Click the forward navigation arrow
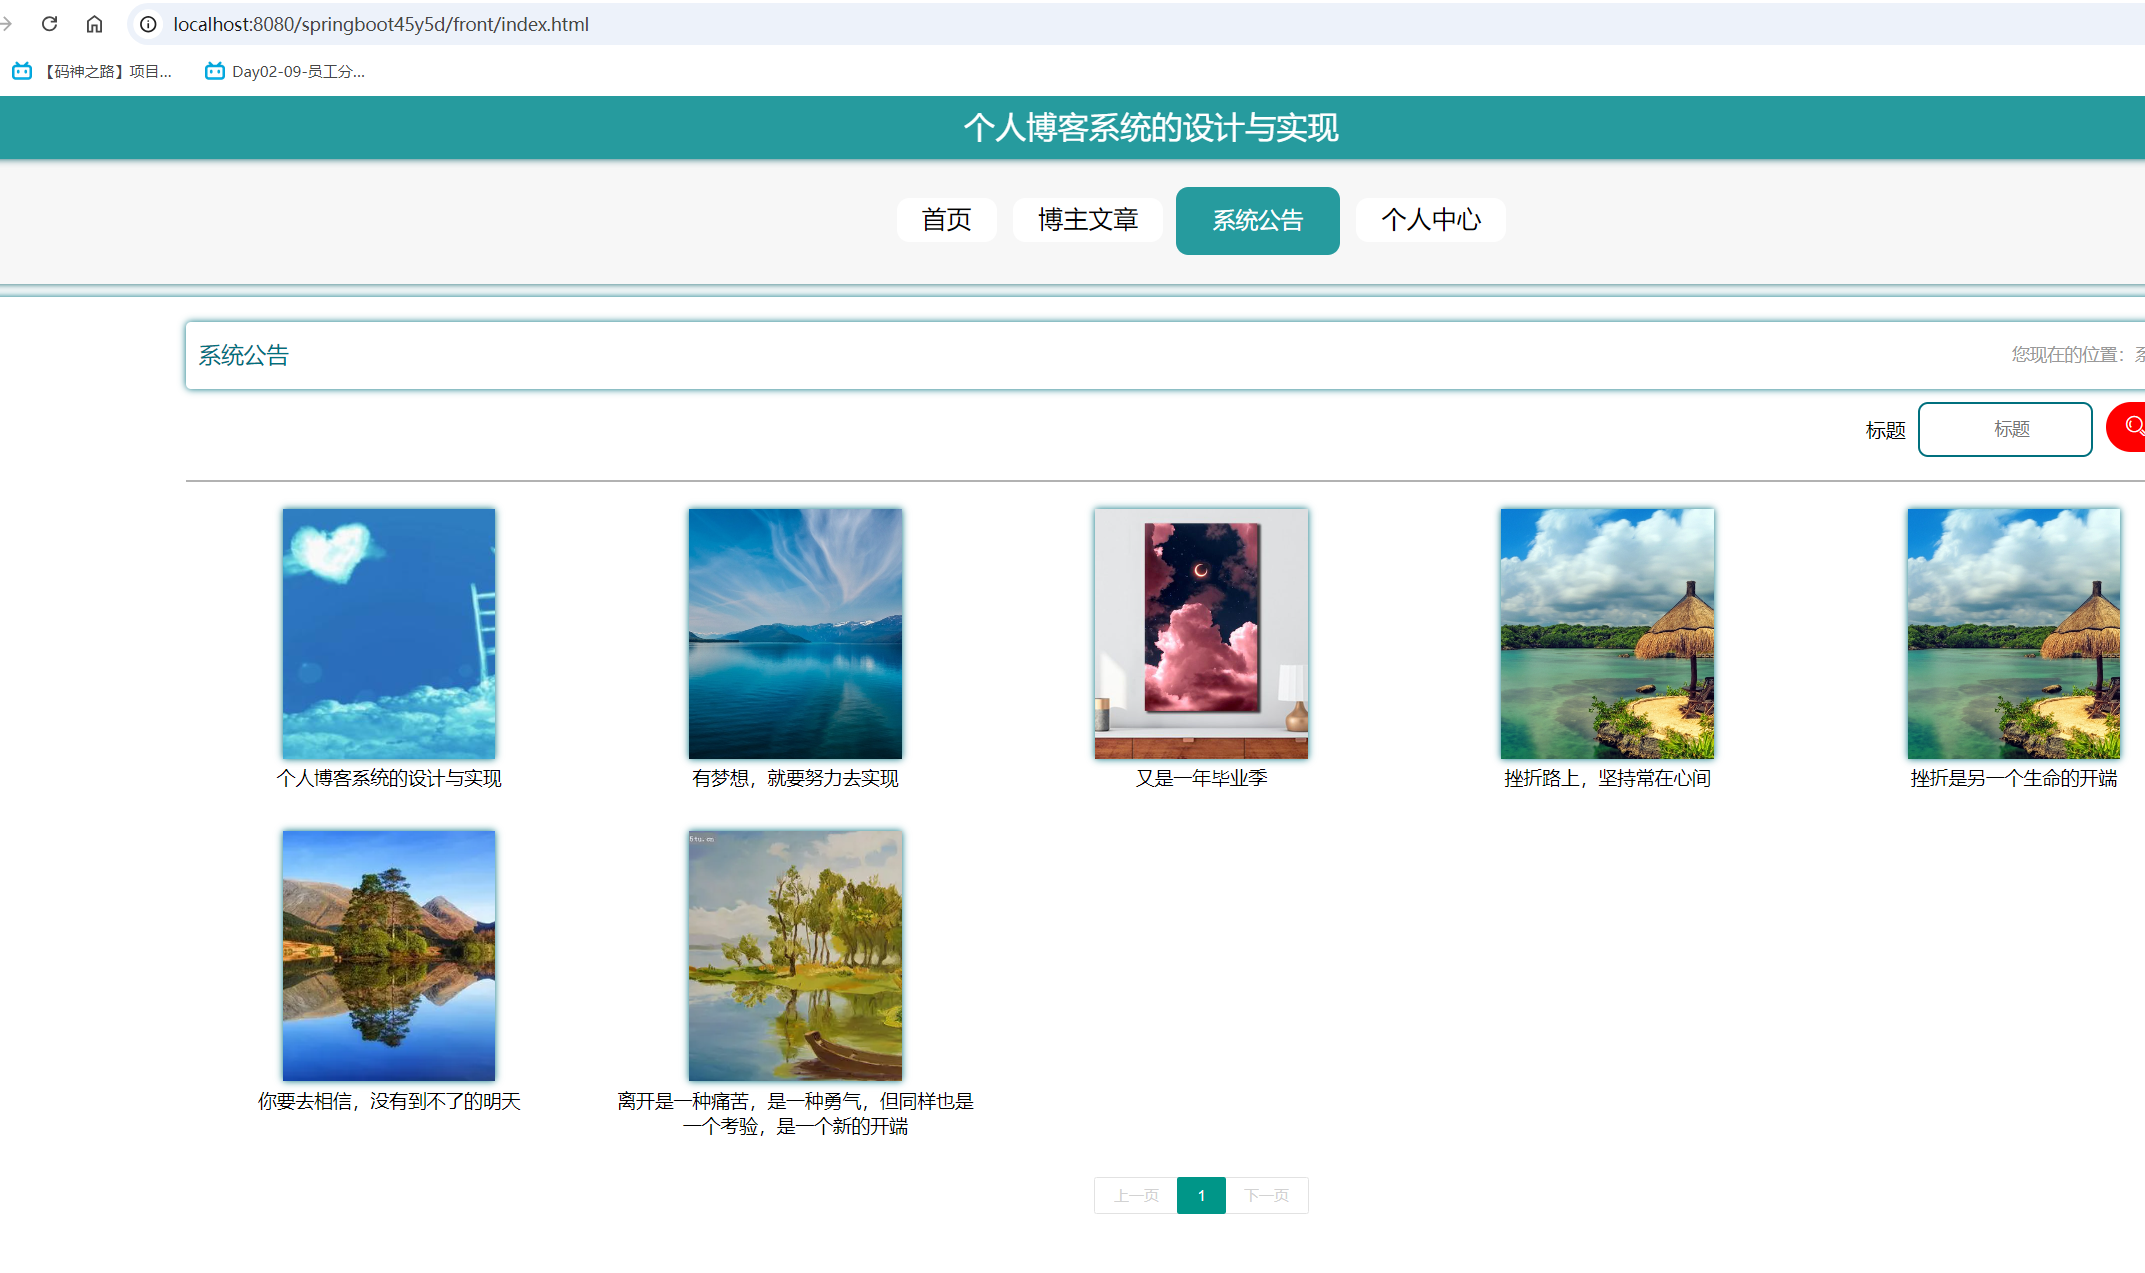The height and width of the screenshot is (1273, 2145). pyautogui.click(x=8, y=23)
